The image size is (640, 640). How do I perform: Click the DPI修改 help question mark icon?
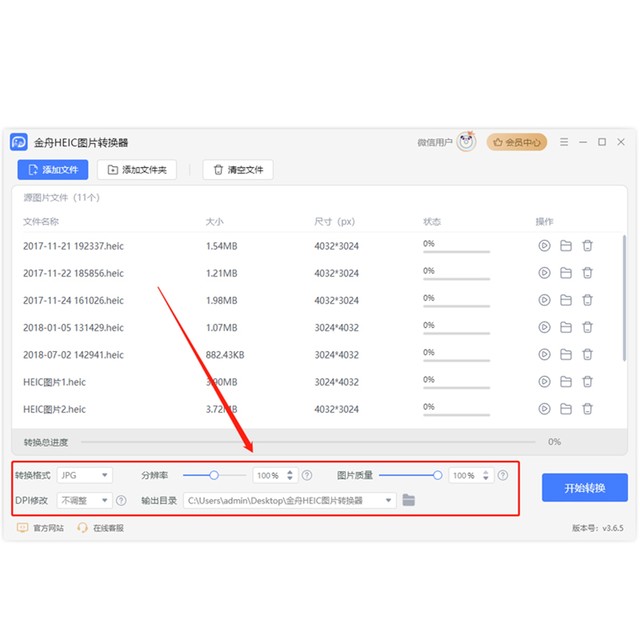point(121,500)
